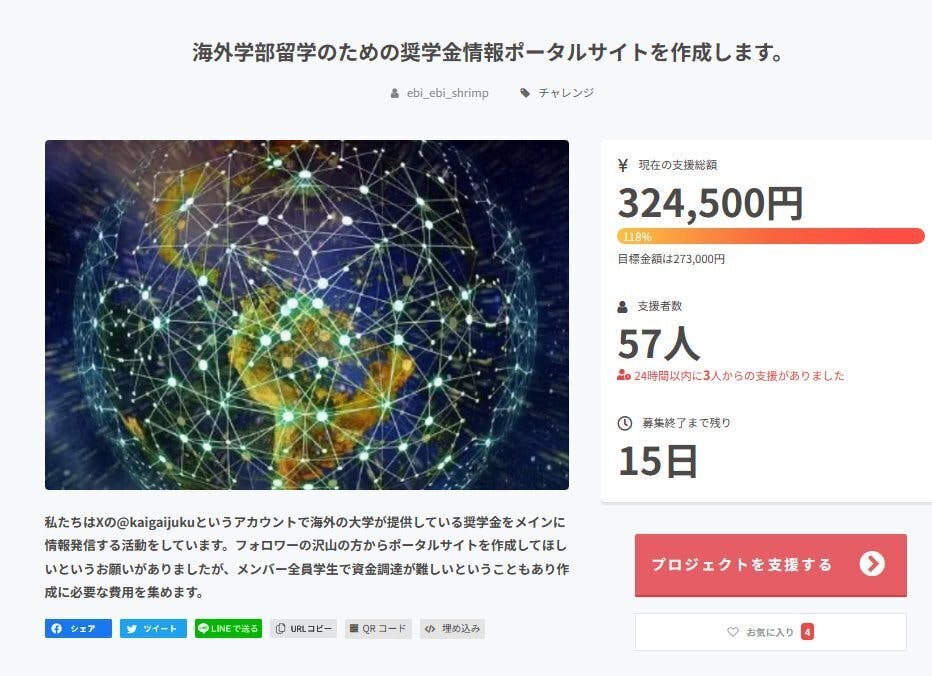The width and height of the screenshot is (932, 676).
Task: Click the globe network project image
Action: click(x=307, y=314)
